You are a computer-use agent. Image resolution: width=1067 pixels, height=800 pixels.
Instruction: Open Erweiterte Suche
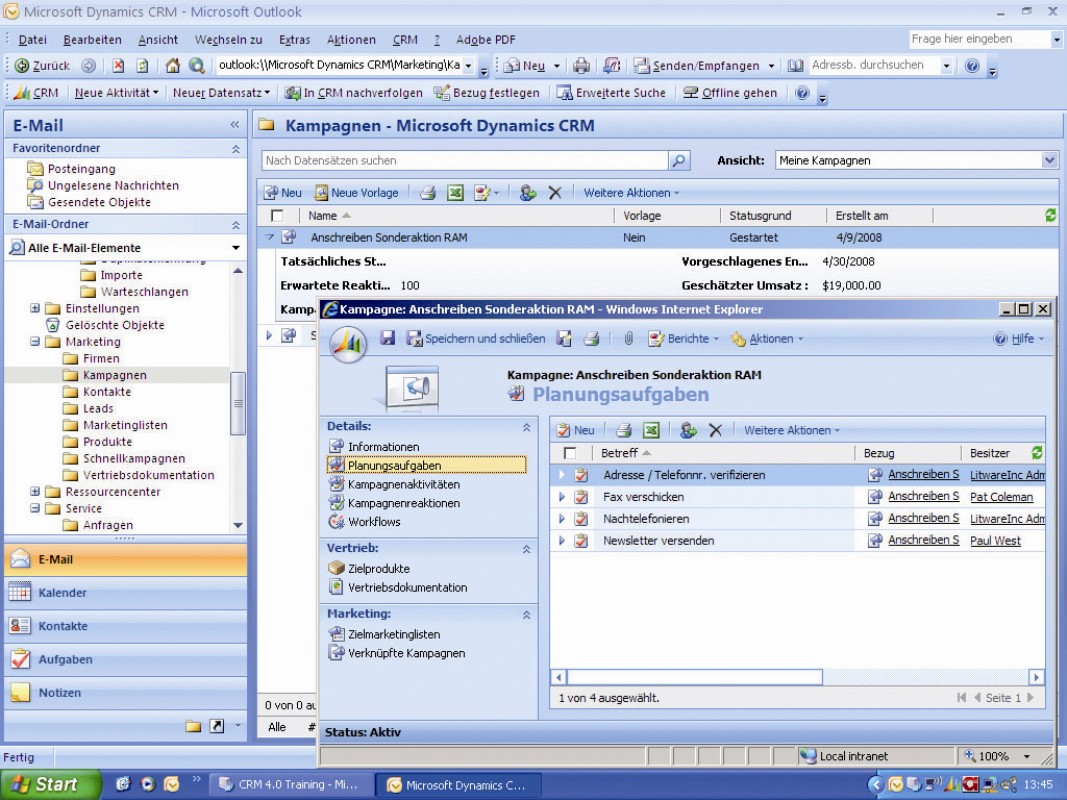pos(611,93)
